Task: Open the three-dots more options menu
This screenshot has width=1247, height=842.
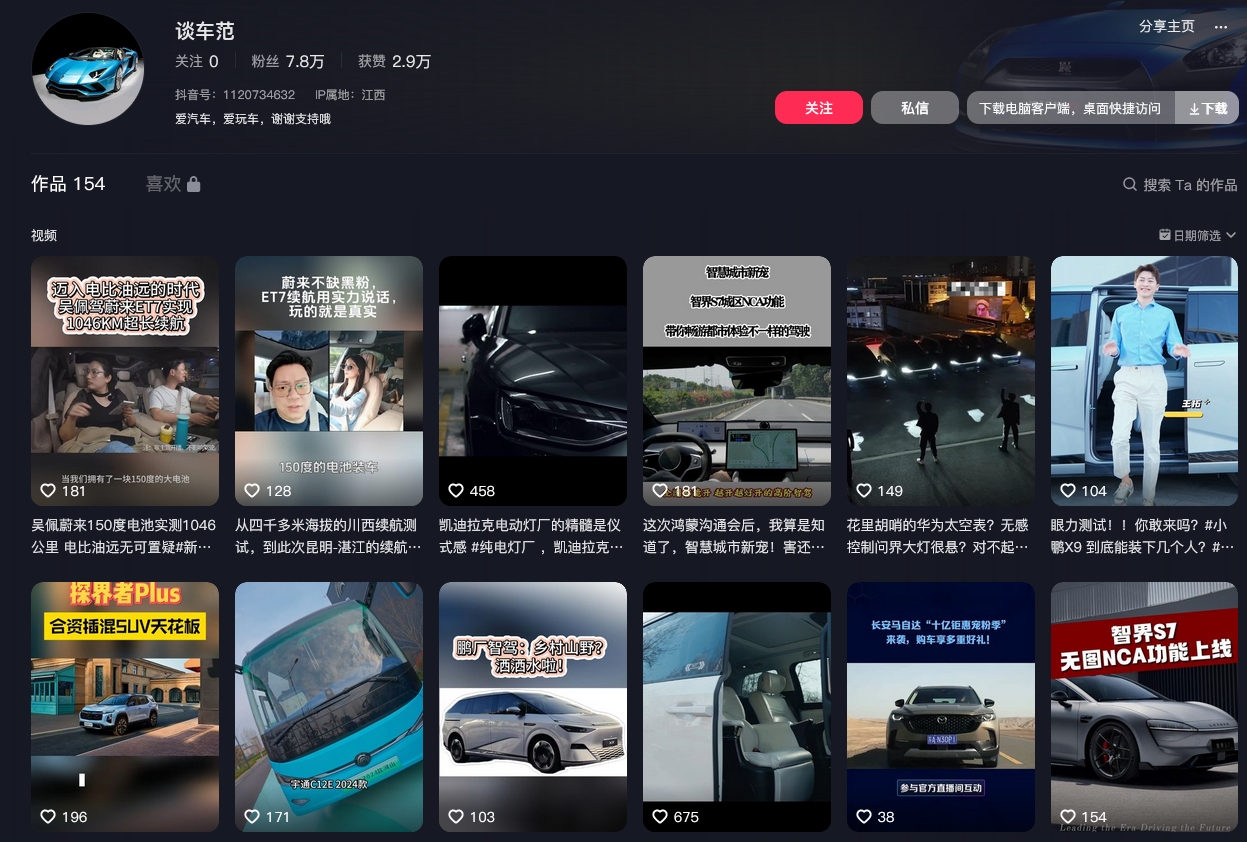Action: coord(1221,27)
